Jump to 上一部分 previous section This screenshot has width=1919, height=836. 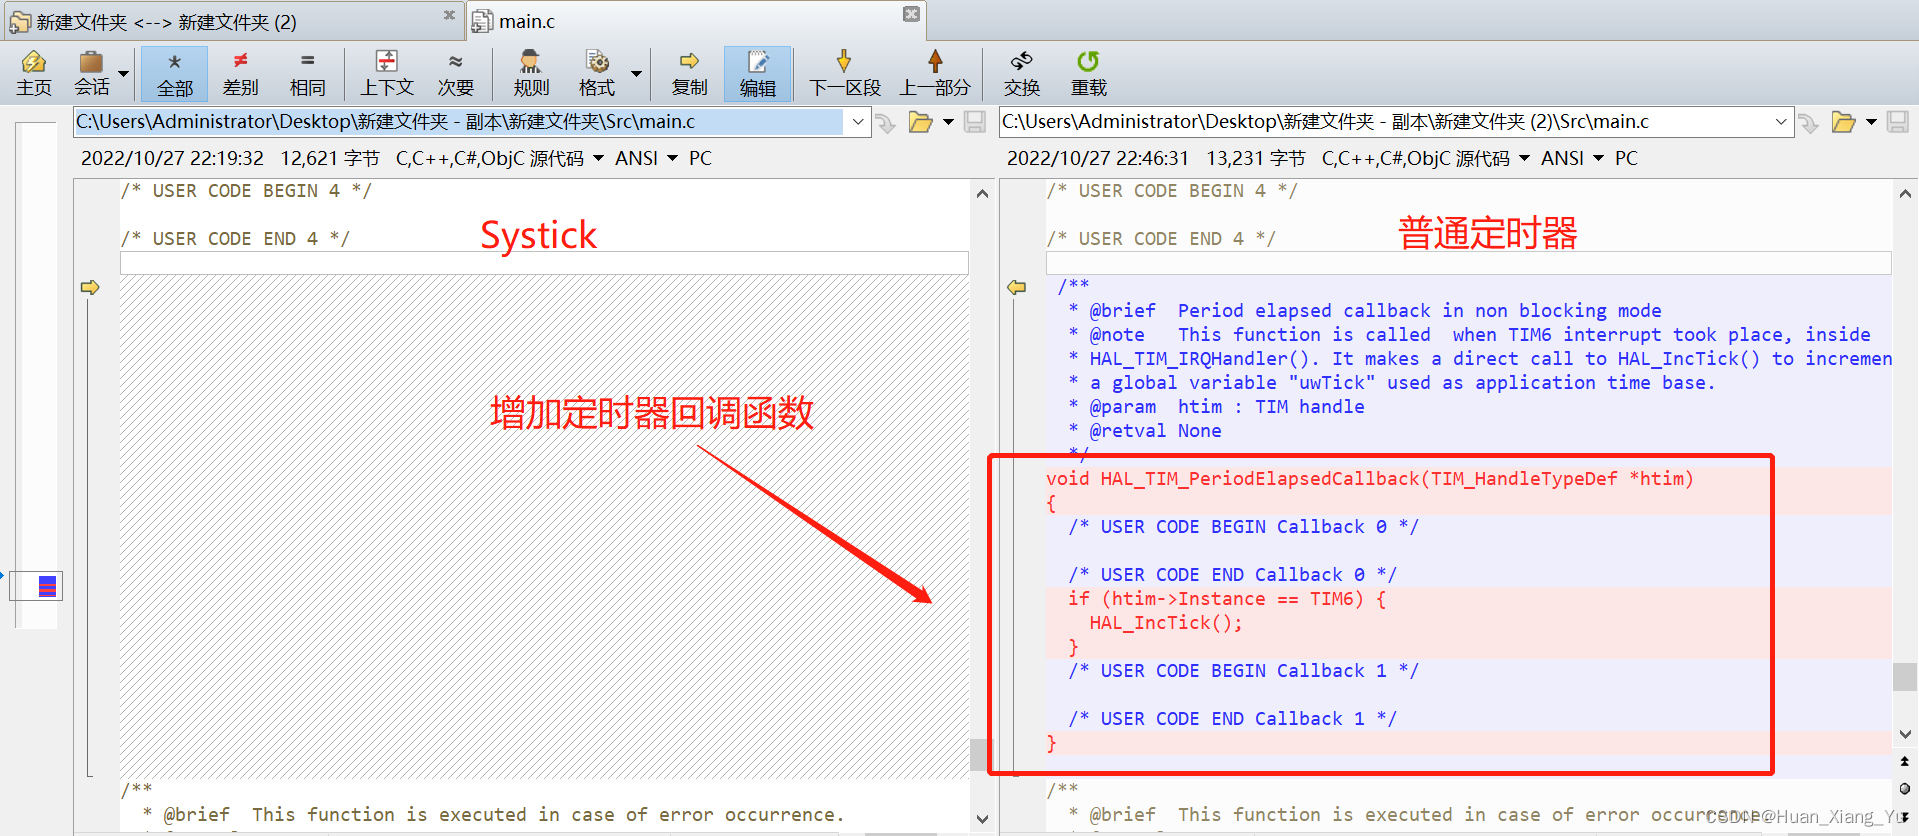pyautogui.click(x=935, y=74)
